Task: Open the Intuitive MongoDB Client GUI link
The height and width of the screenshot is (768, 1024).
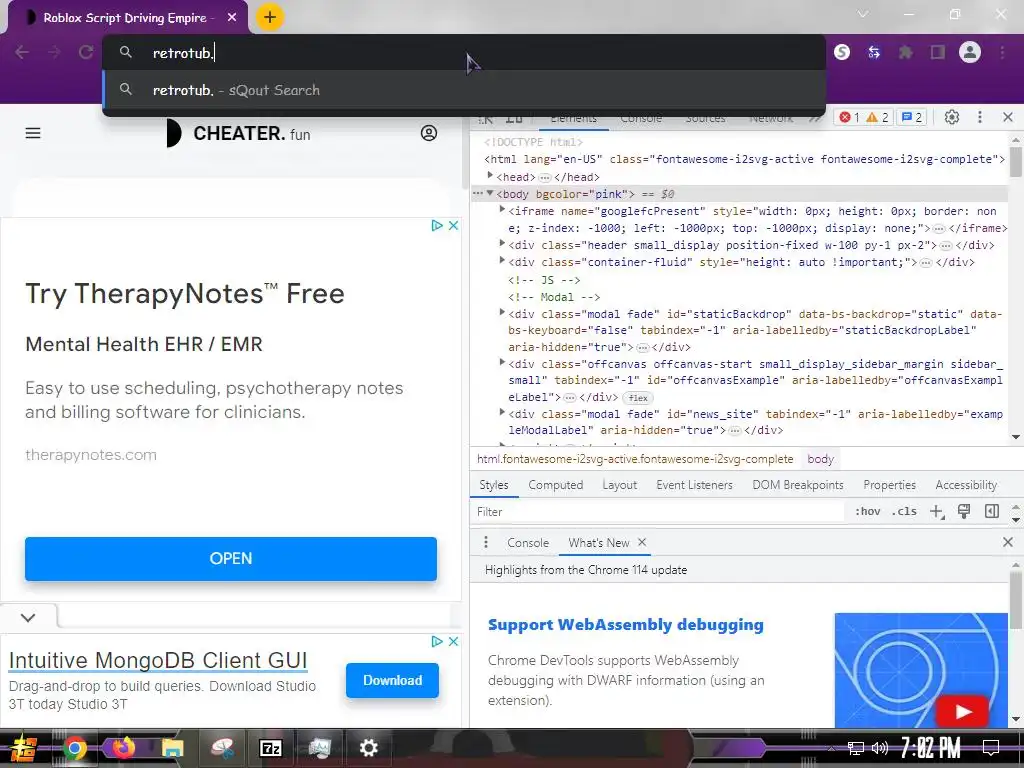Action: coord(158,660)
